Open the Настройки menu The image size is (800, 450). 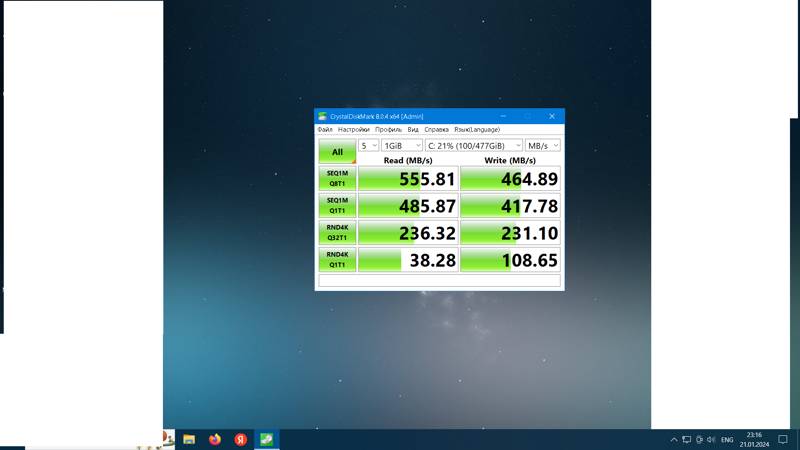(354, 130)
